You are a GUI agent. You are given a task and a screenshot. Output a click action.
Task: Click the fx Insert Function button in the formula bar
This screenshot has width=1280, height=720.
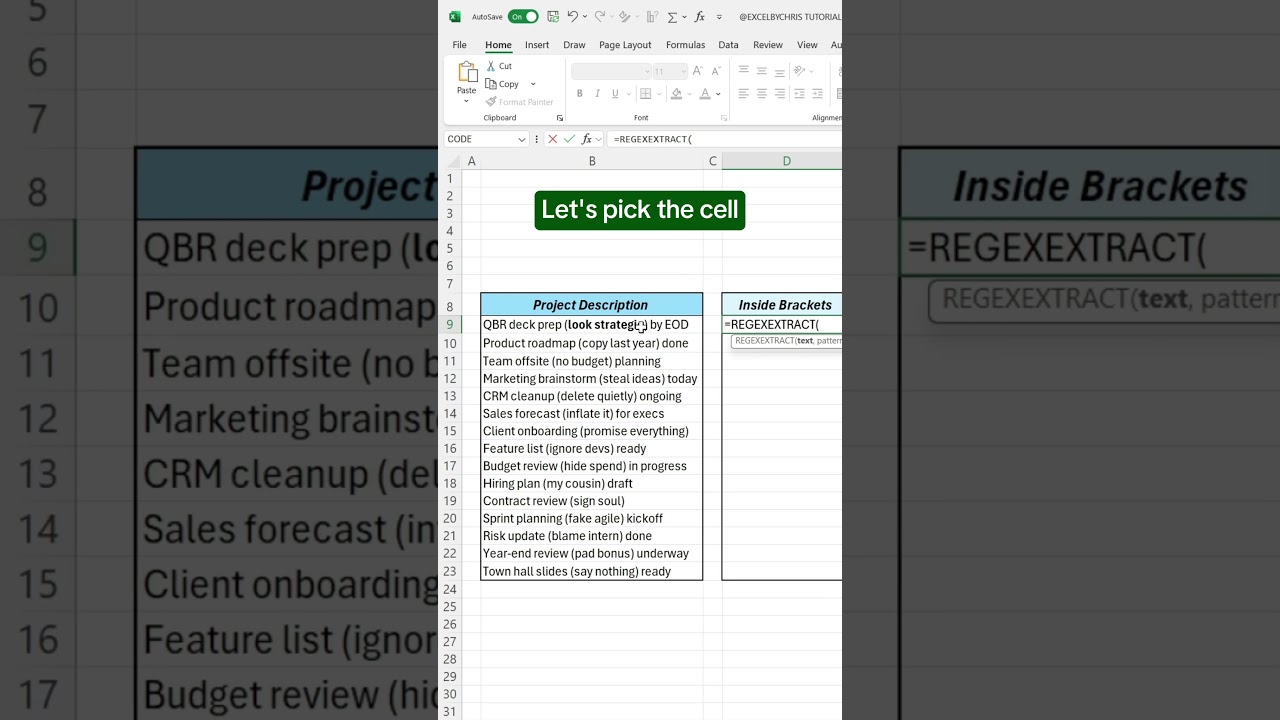pos(587,140)
